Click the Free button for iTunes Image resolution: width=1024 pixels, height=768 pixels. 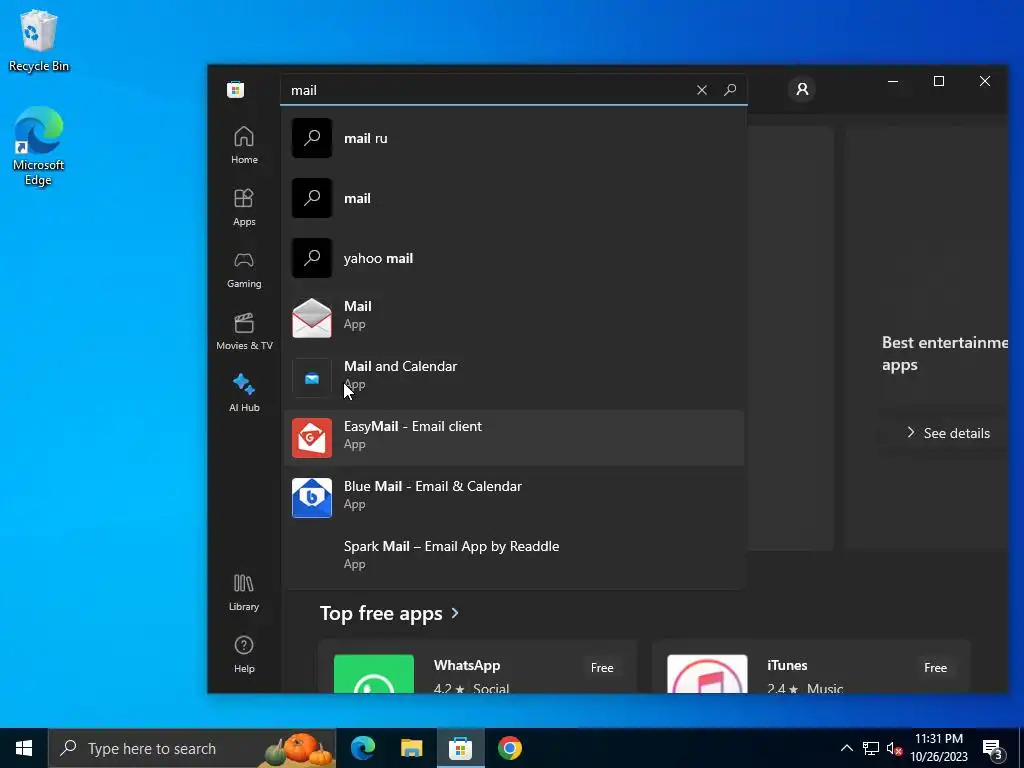(935, 668)
